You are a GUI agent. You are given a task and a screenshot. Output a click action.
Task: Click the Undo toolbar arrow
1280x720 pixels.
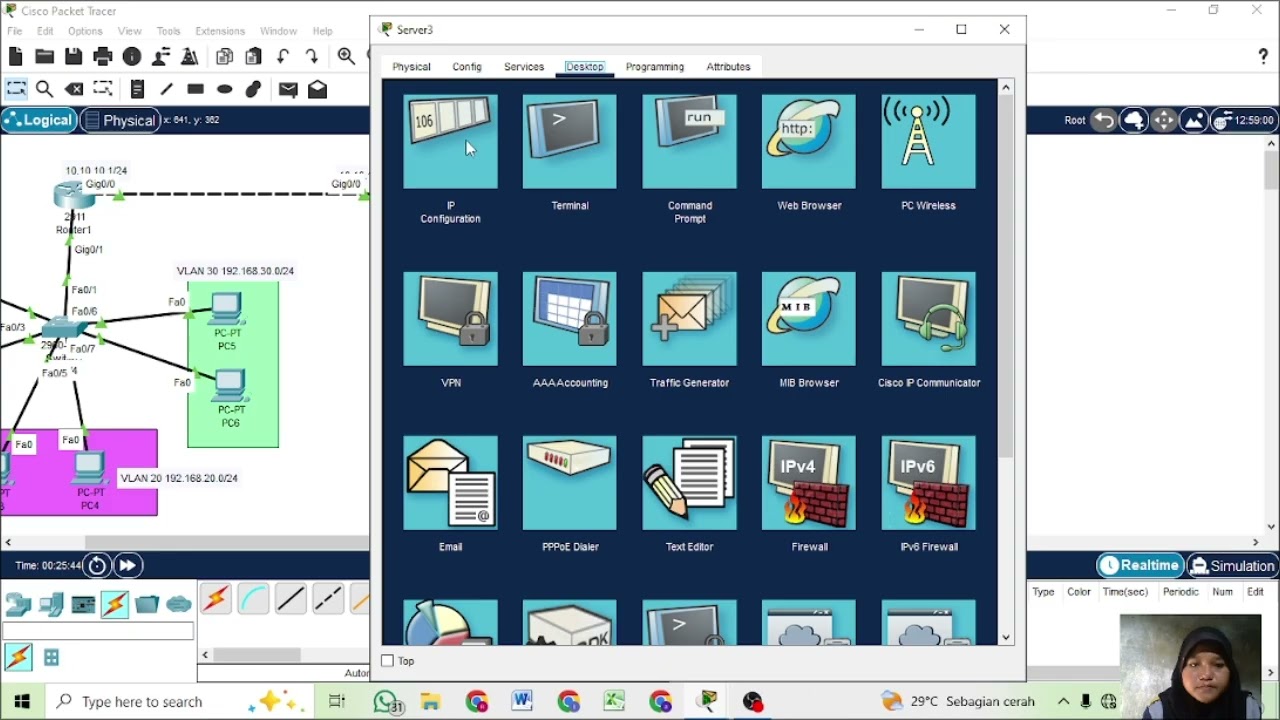pyautogui.click(x=283, y=57)
